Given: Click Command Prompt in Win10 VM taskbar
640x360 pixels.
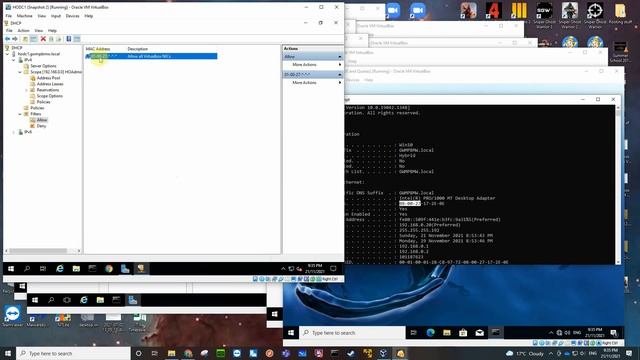Looking at the screenshot, I should click(496, 333).
